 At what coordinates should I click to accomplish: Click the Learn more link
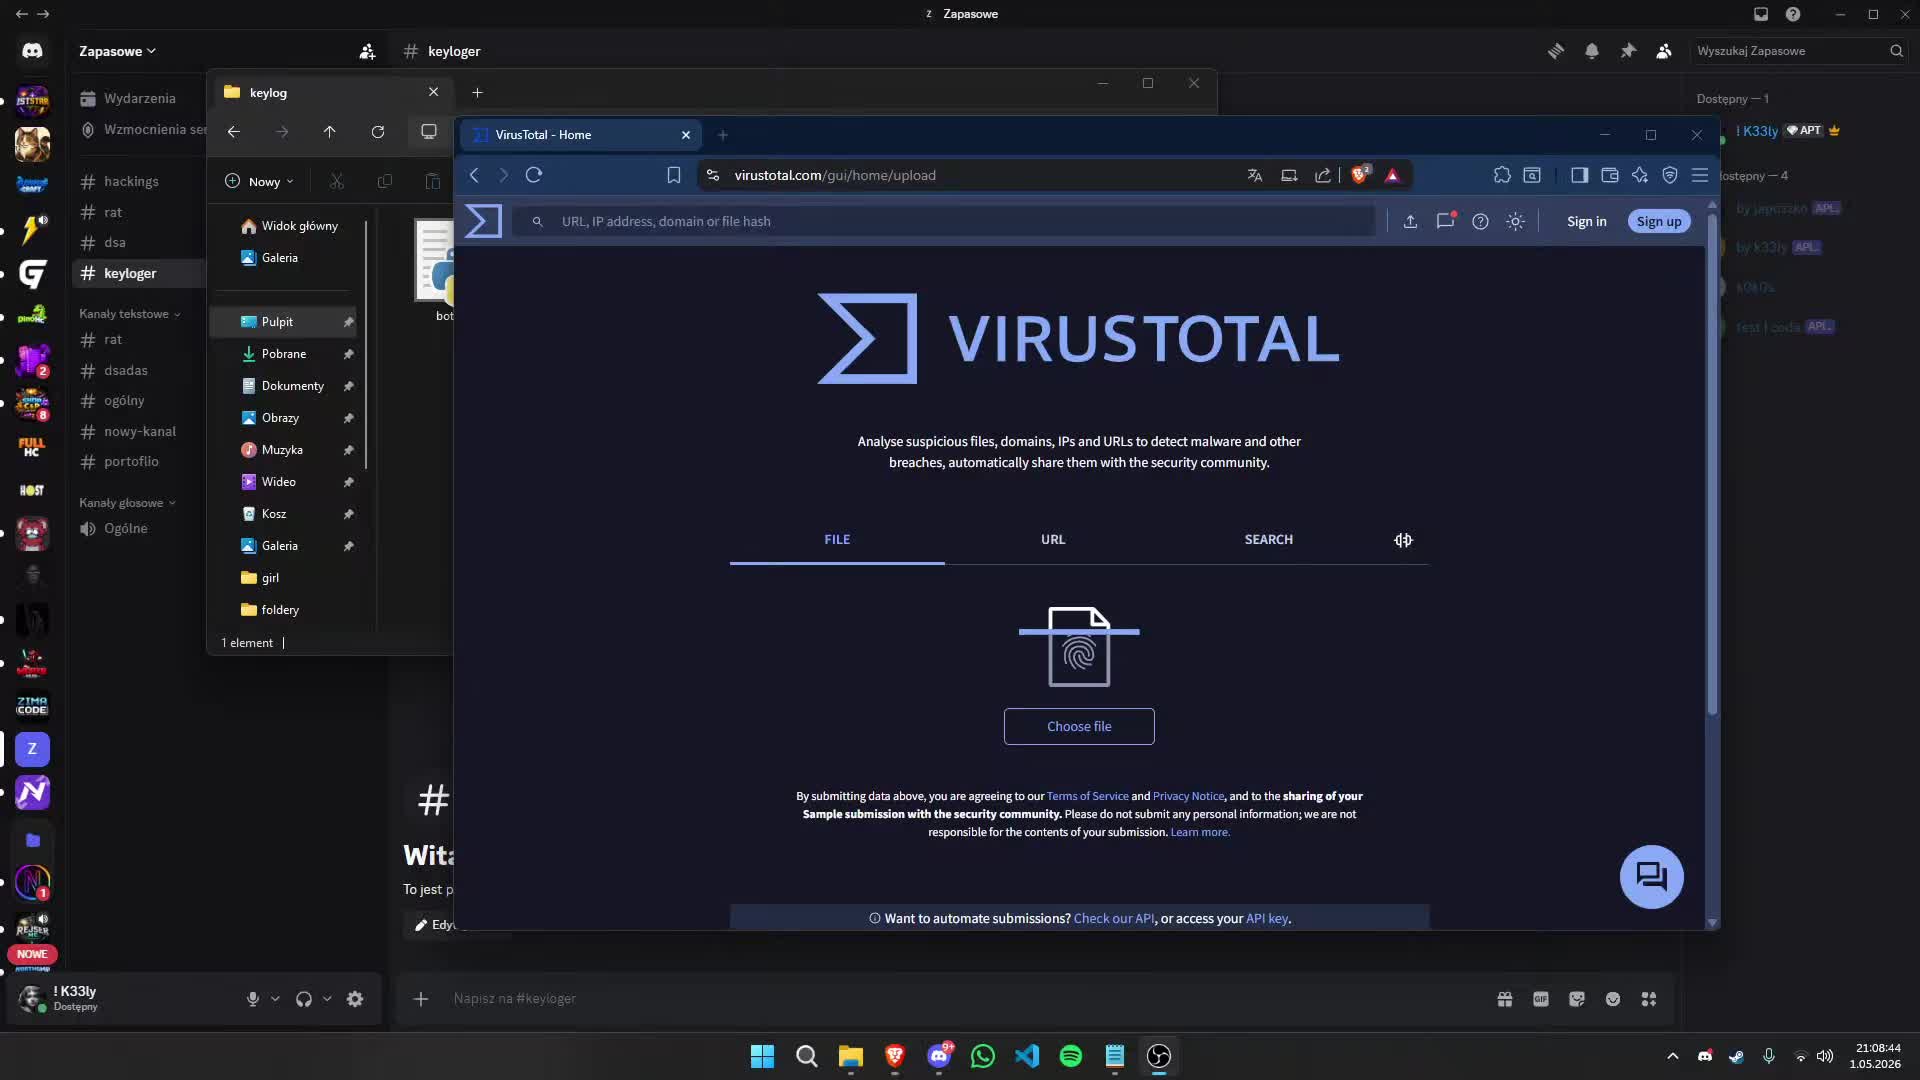[1199, 832]
